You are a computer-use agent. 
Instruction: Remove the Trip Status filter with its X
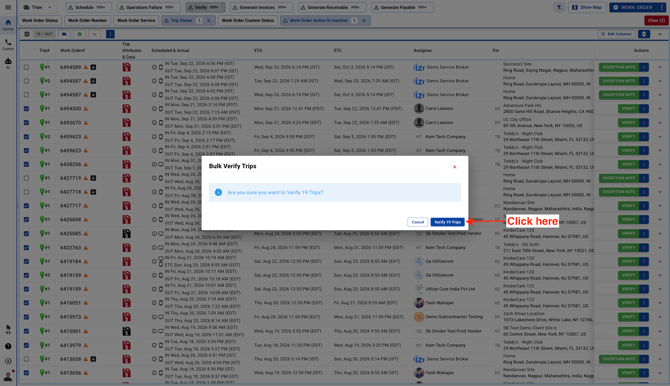pos(209,21)
